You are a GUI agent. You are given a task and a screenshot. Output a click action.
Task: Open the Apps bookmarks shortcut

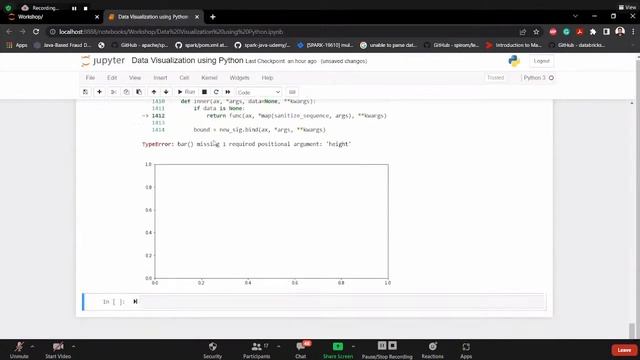(17, 45)
